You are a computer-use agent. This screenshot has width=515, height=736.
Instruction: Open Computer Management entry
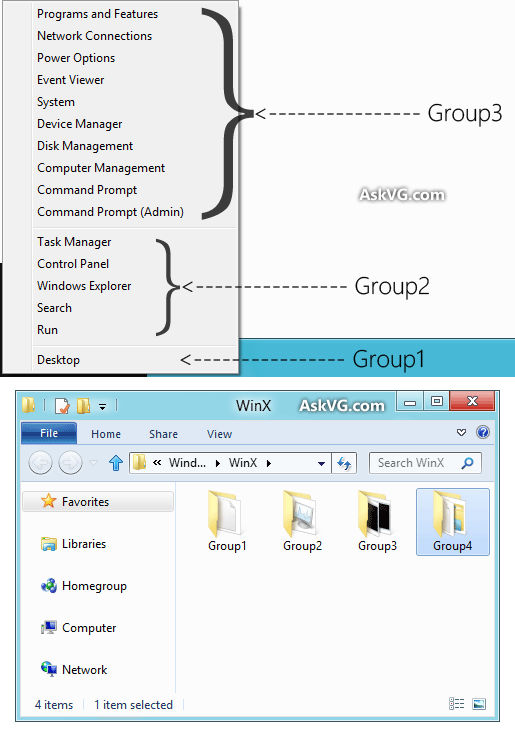[101, 168]
